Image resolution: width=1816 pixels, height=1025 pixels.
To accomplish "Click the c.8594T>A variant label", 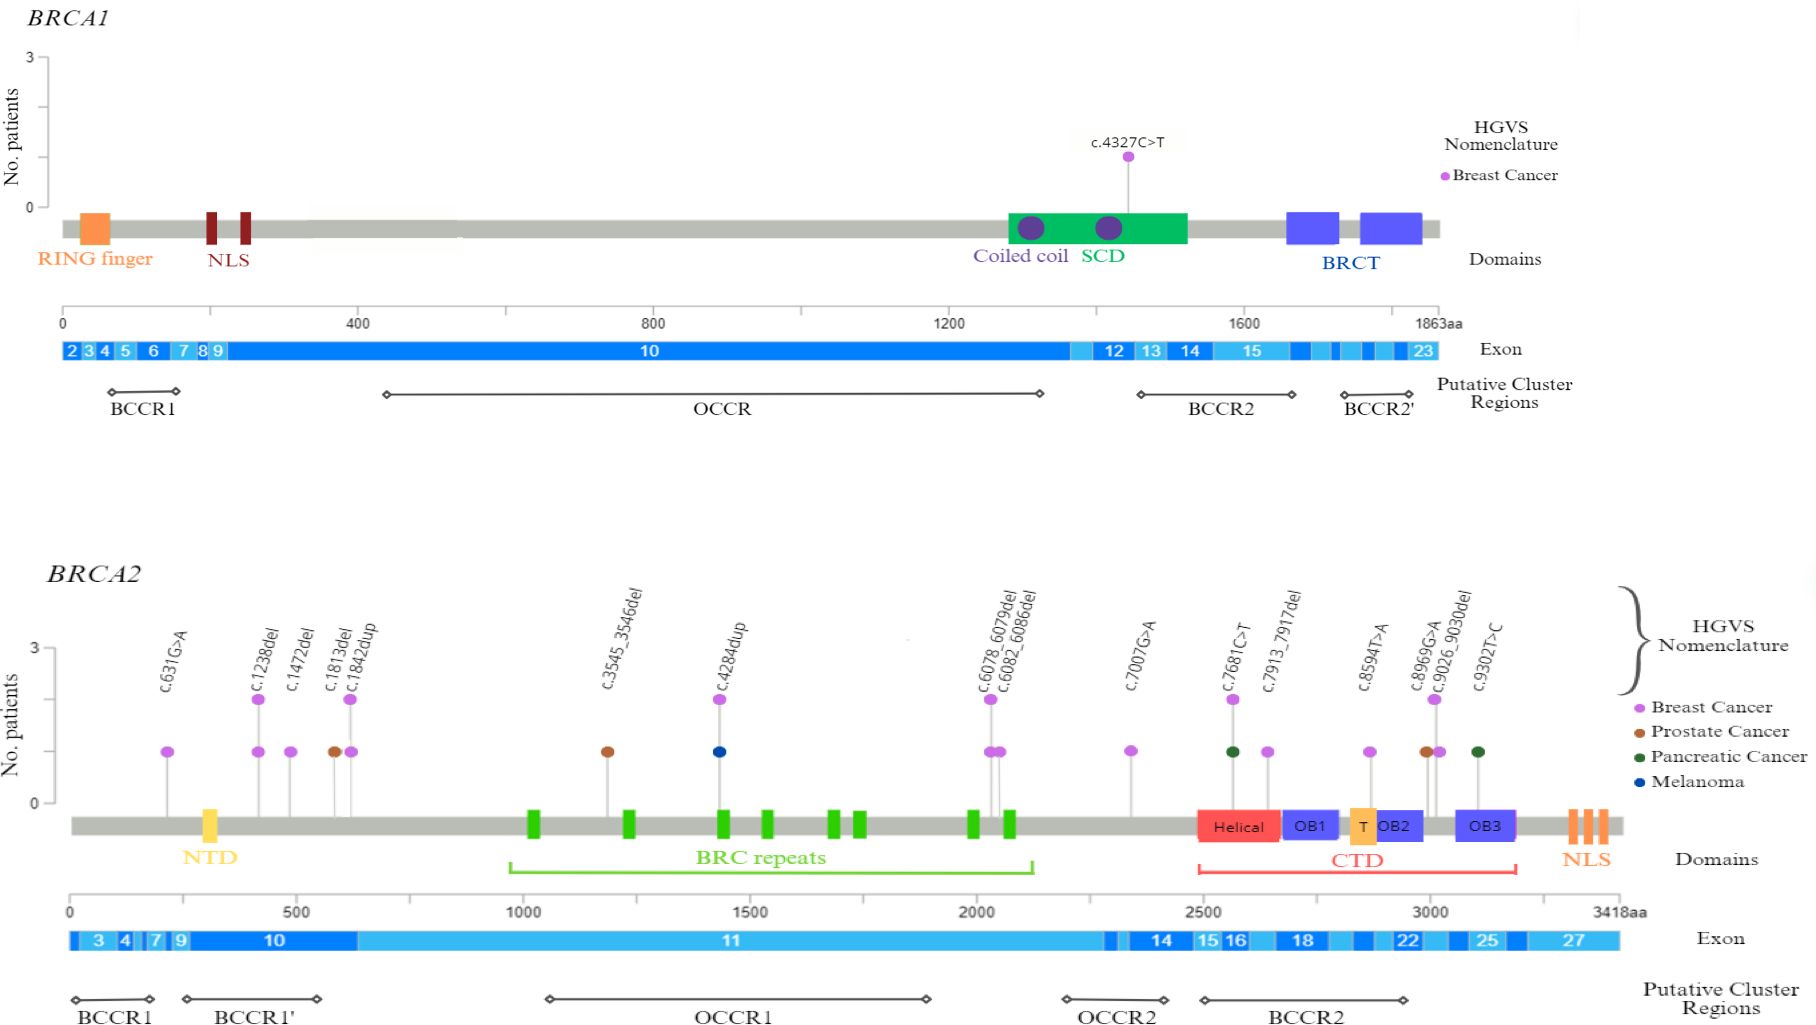I will 1373,657.
